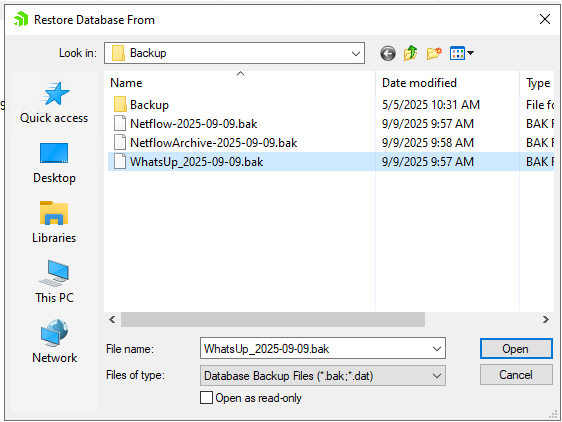Open the View Menu icon
562x422 pixels.
click(462, 53)
